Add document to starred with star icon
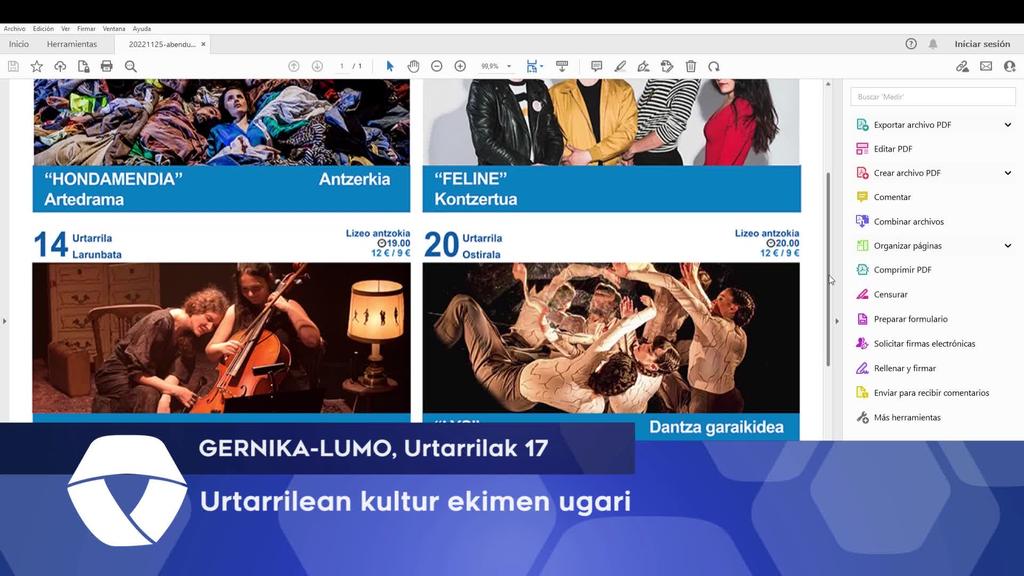This screenshot has width=1024, height=576. 37,66
